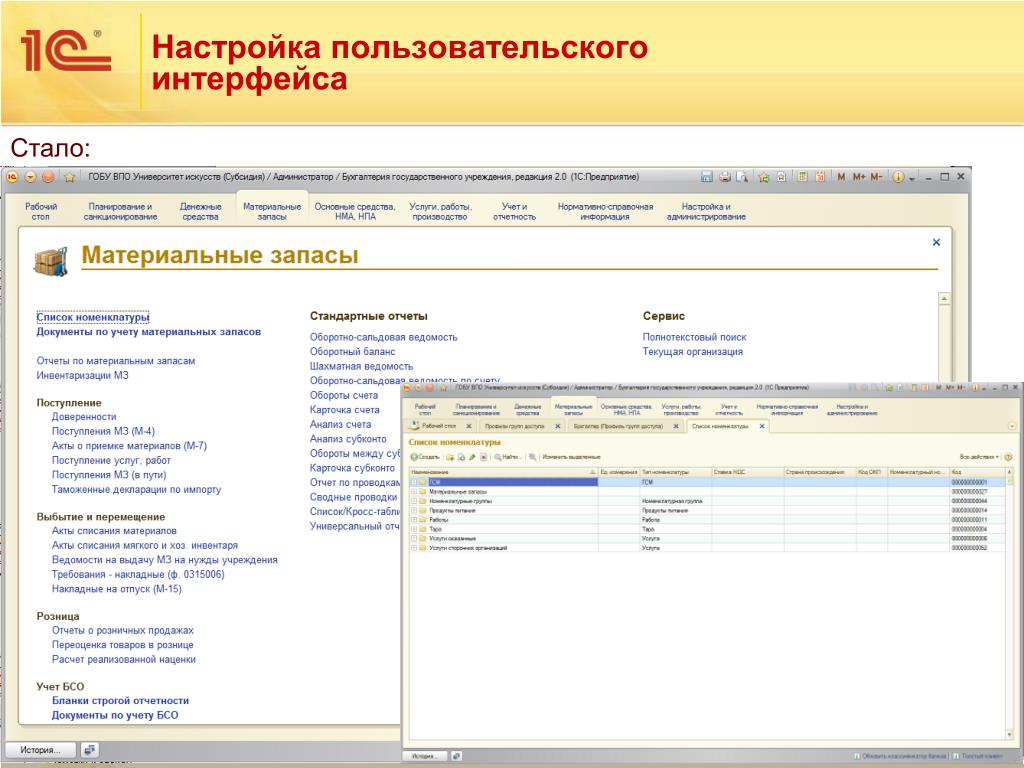Sort by the Наименование column header
The width and height of the screenshot is (1024, 768).
click(504, 472)
